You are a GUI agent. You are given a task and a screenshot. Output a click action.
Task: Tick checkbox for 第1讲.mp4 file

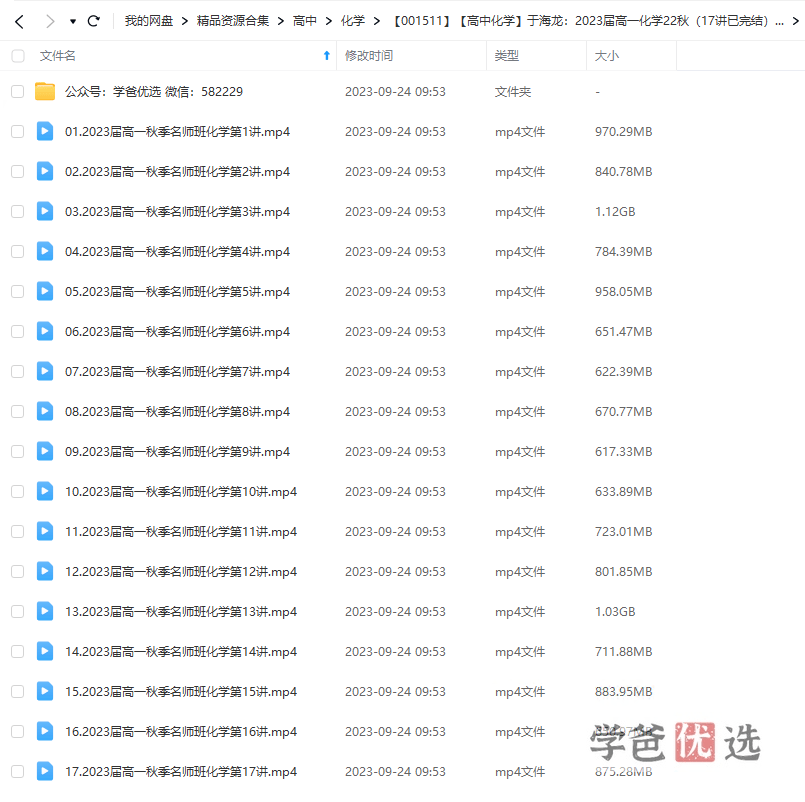pos(18,131)
